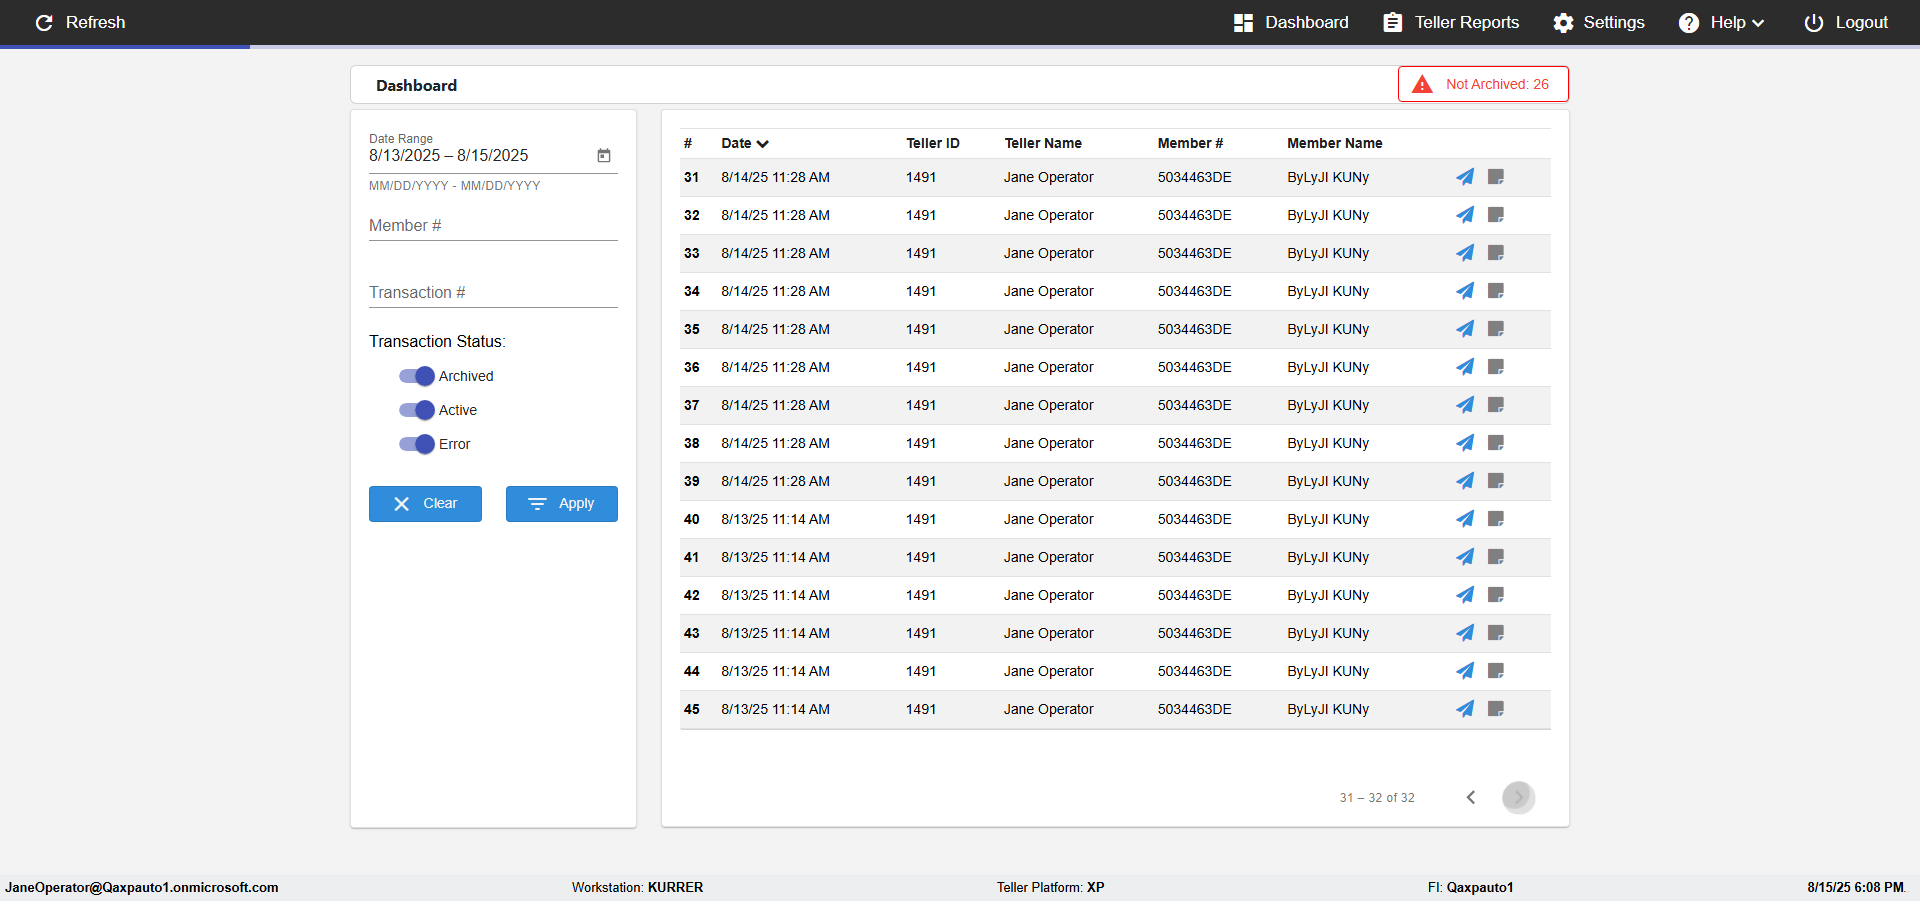
Task: Click the date and time in status bar
Action: click(x=1856, y=887)
